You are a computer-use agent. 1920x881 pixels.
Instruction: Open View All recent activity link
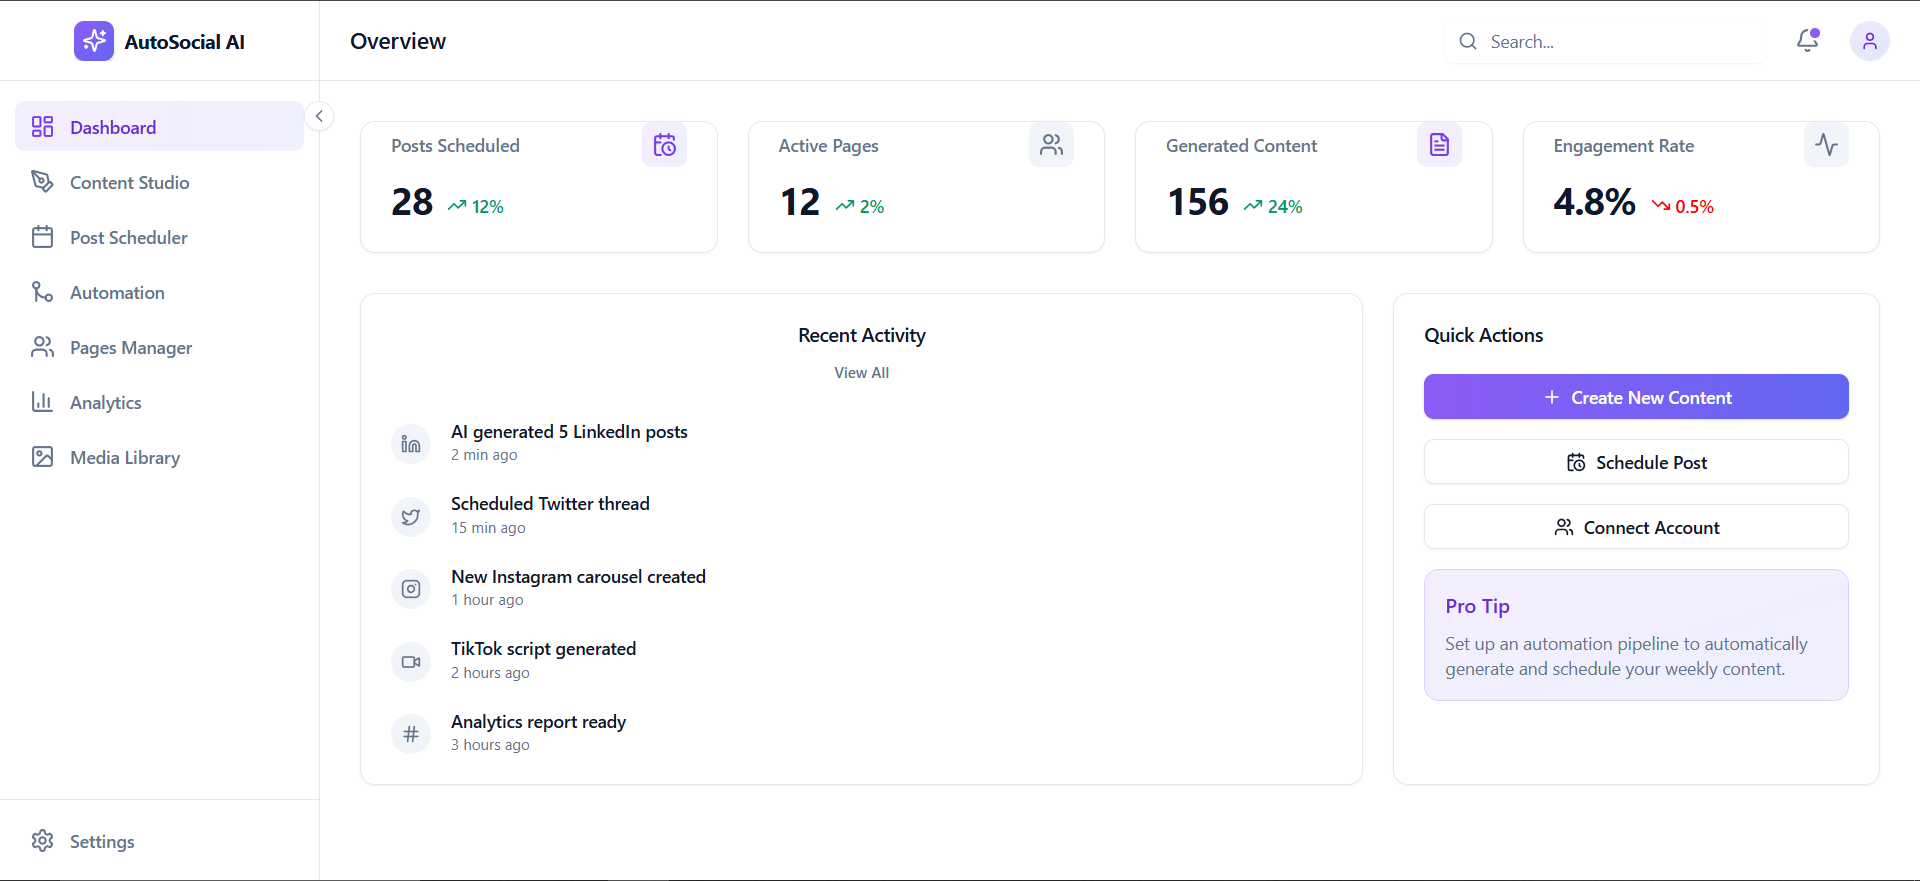click(x=861, y=373)
